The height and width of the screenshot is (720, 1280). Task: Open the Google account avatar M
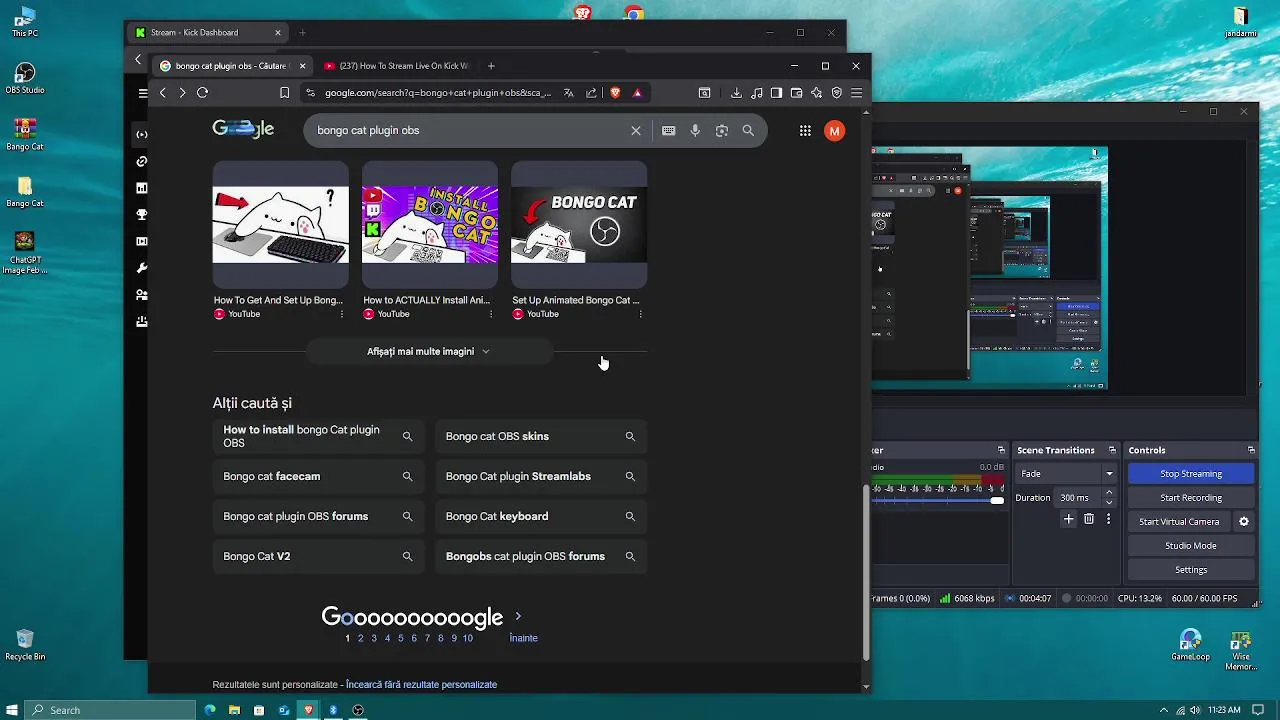click(x=834, y=131)
